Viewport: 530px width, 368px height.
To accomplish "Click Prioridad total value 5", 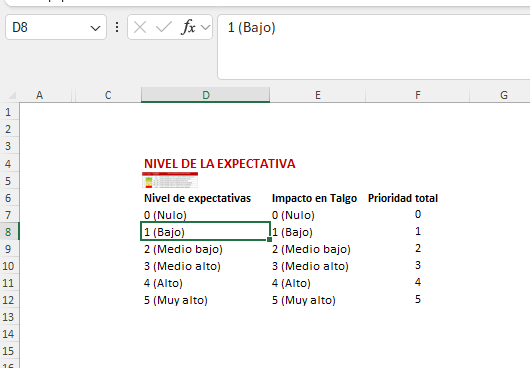I will click(418, 299).
